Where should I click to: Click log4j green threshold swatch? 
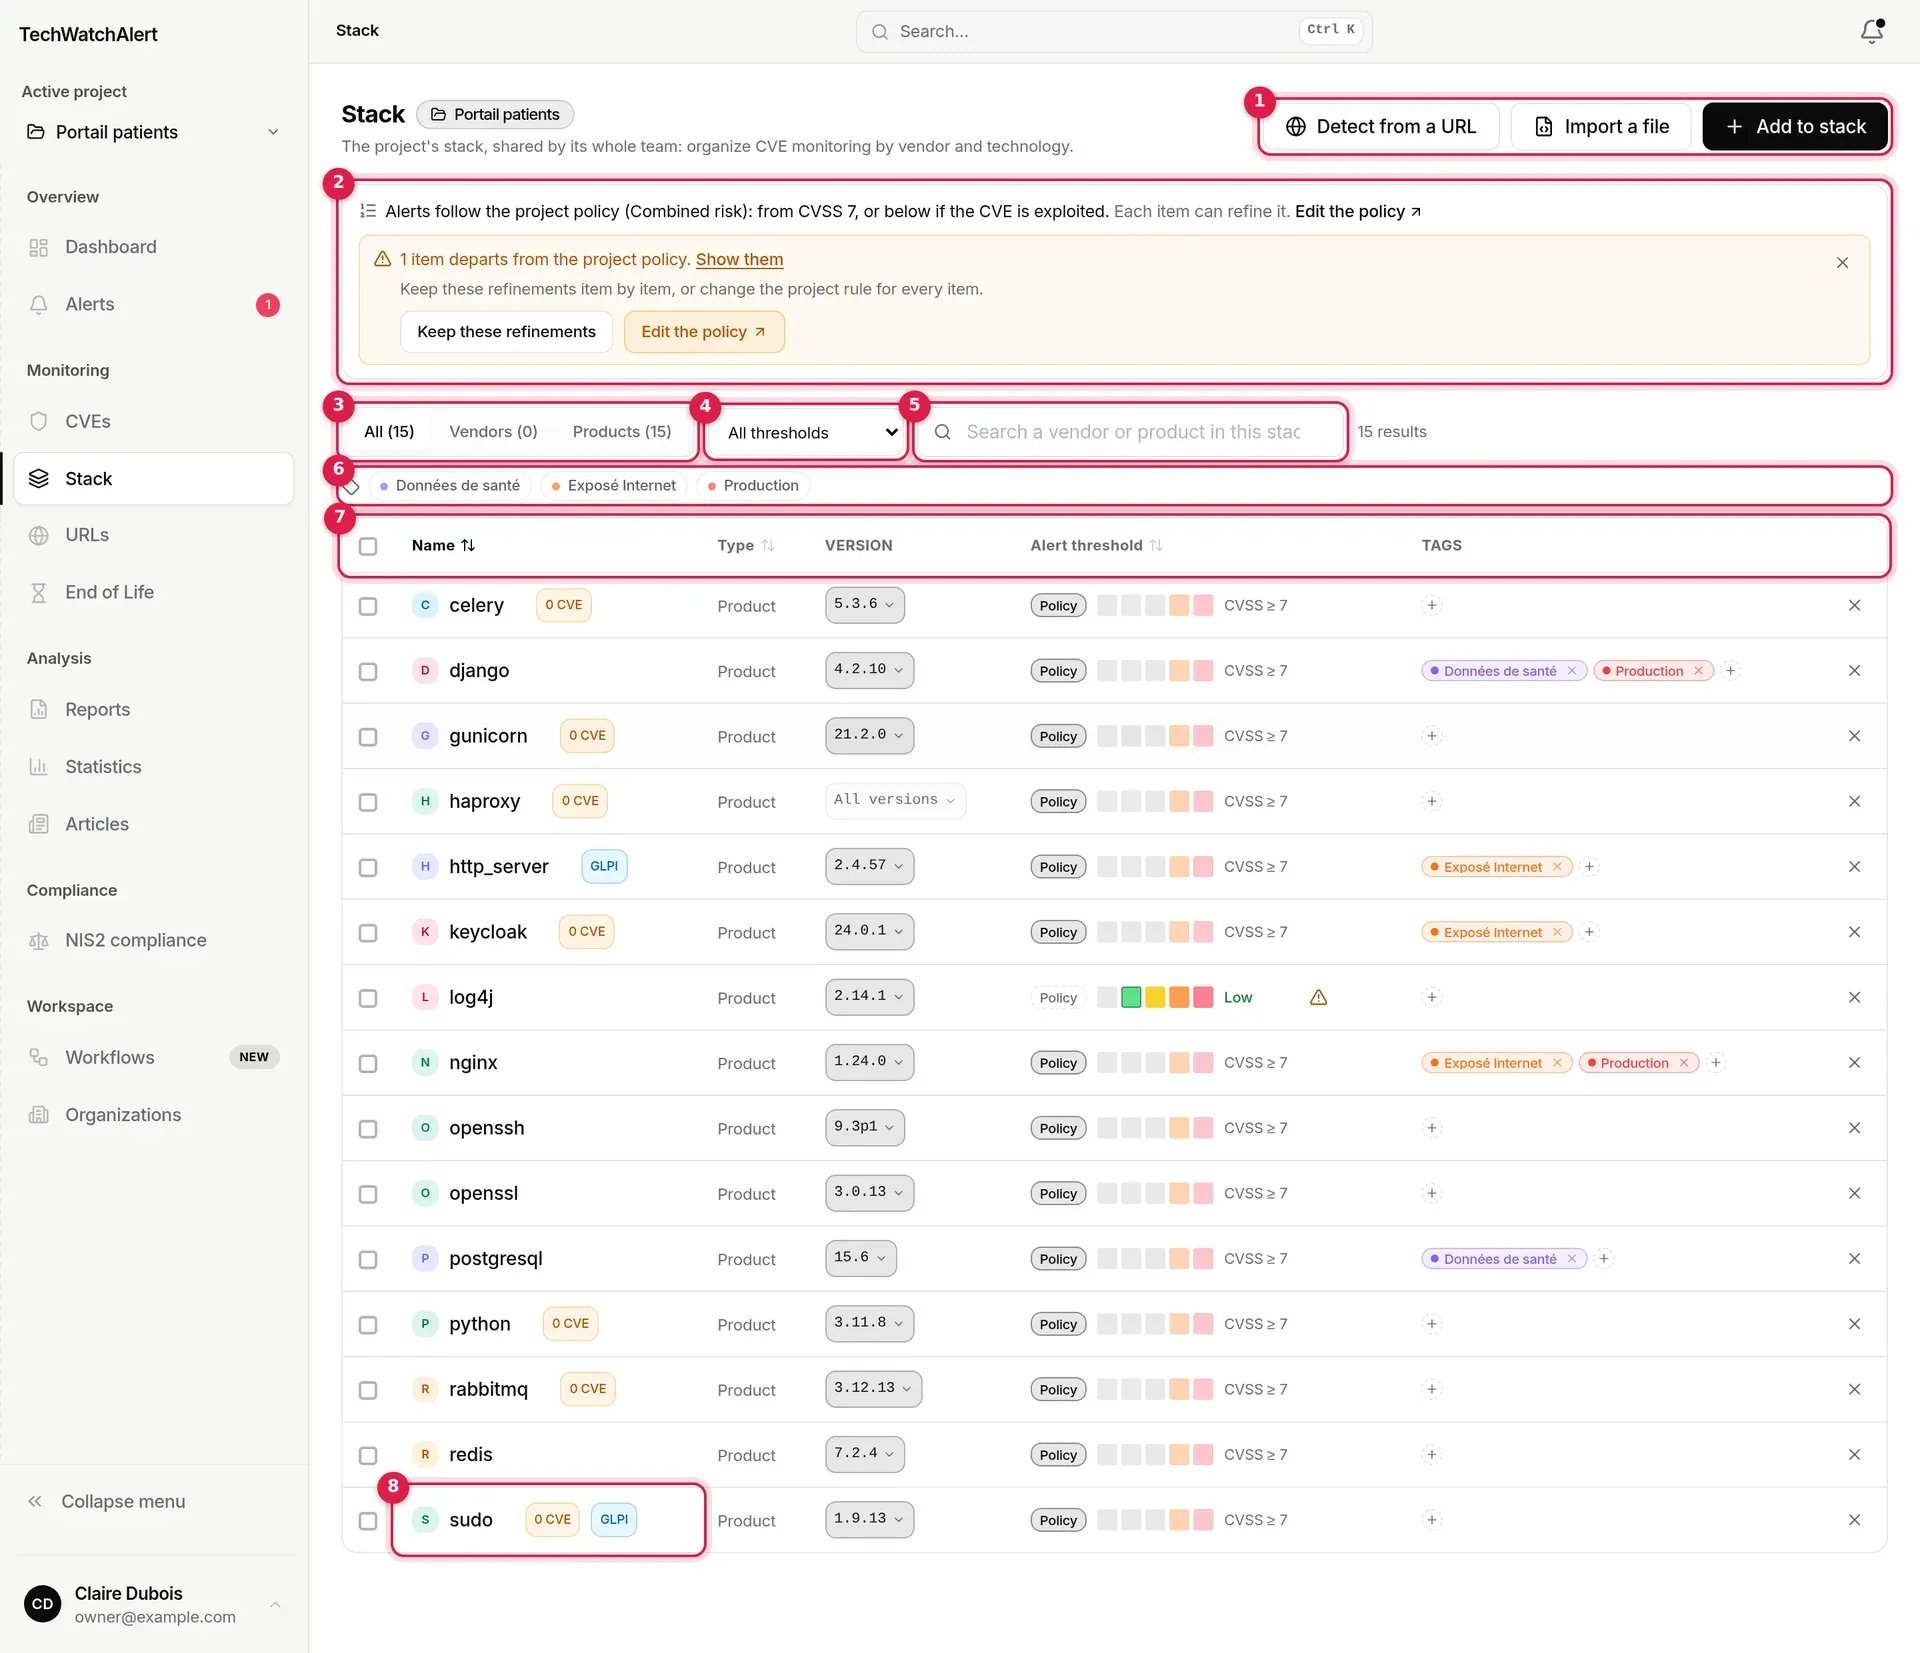coord(1131,997)
